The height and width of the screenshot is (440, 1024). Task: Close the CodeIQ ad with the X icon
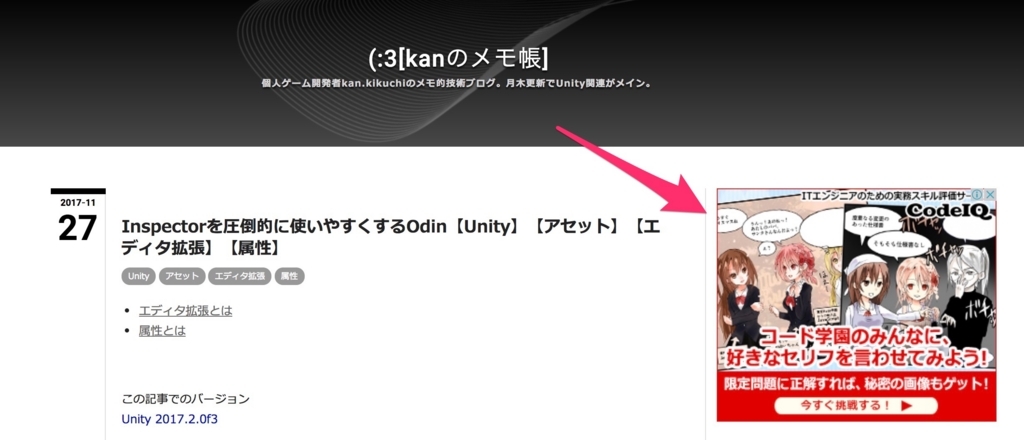point(990,195)
